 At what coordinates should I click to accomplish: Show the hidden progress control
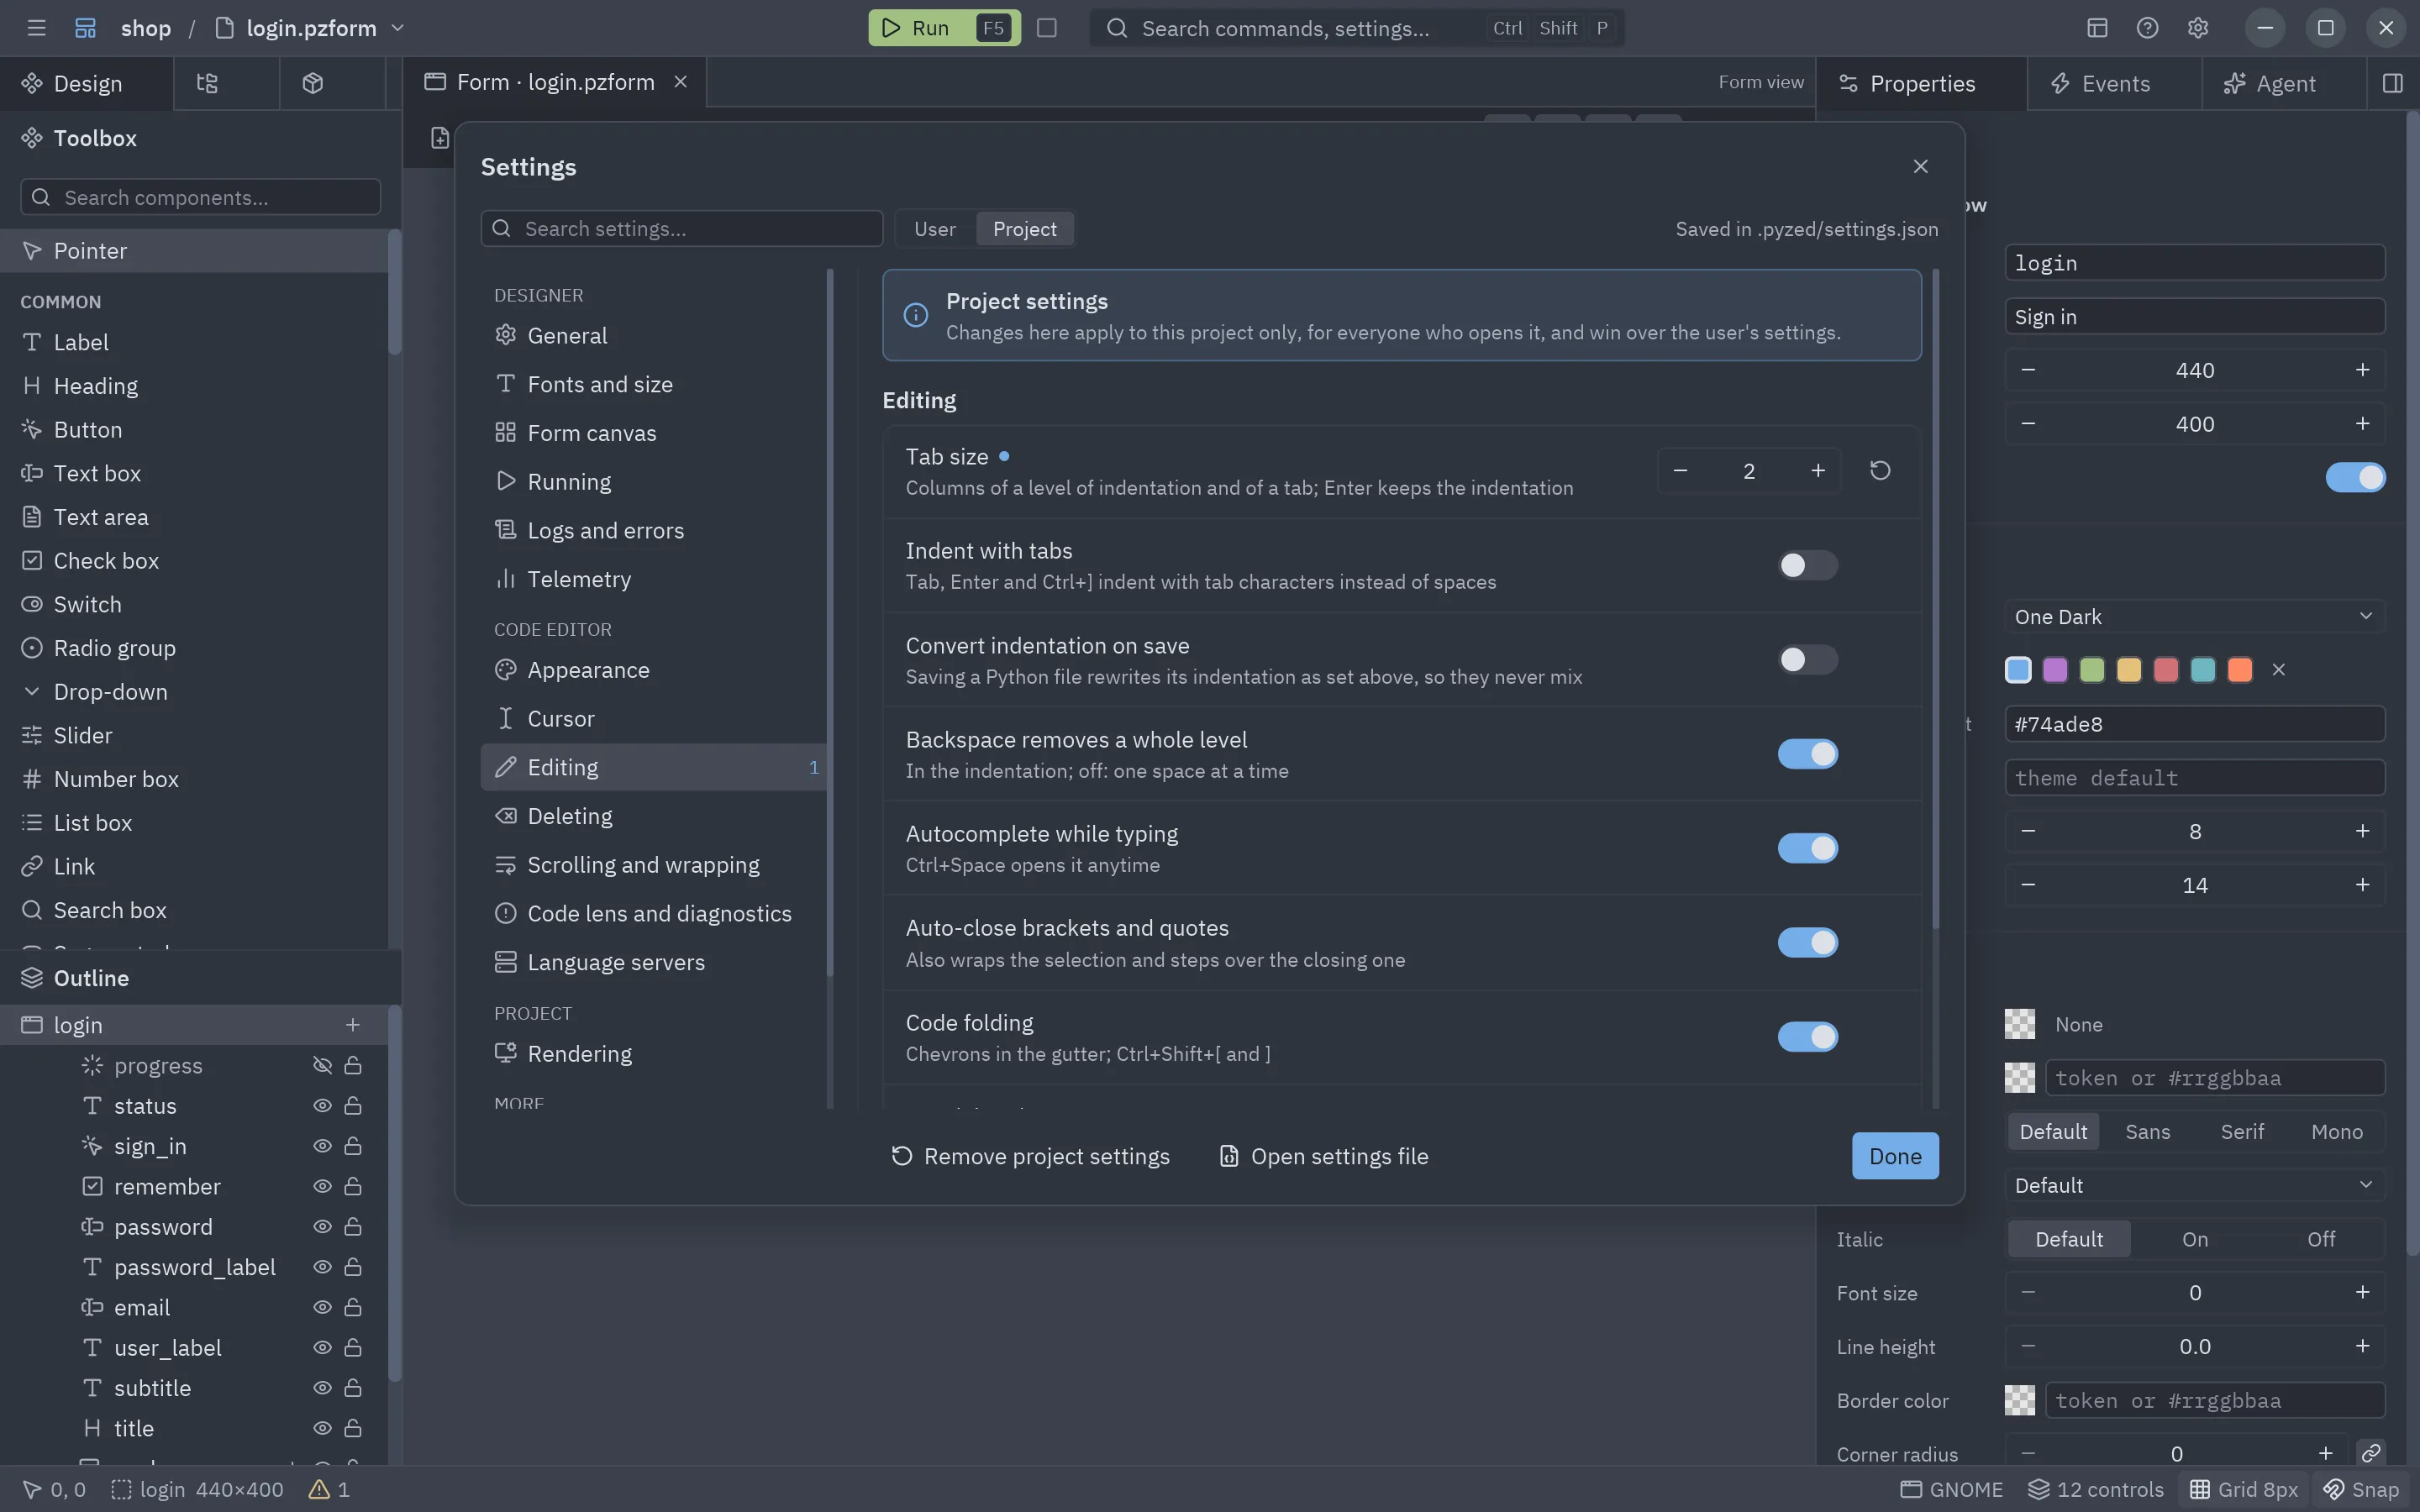(322, 1066)
